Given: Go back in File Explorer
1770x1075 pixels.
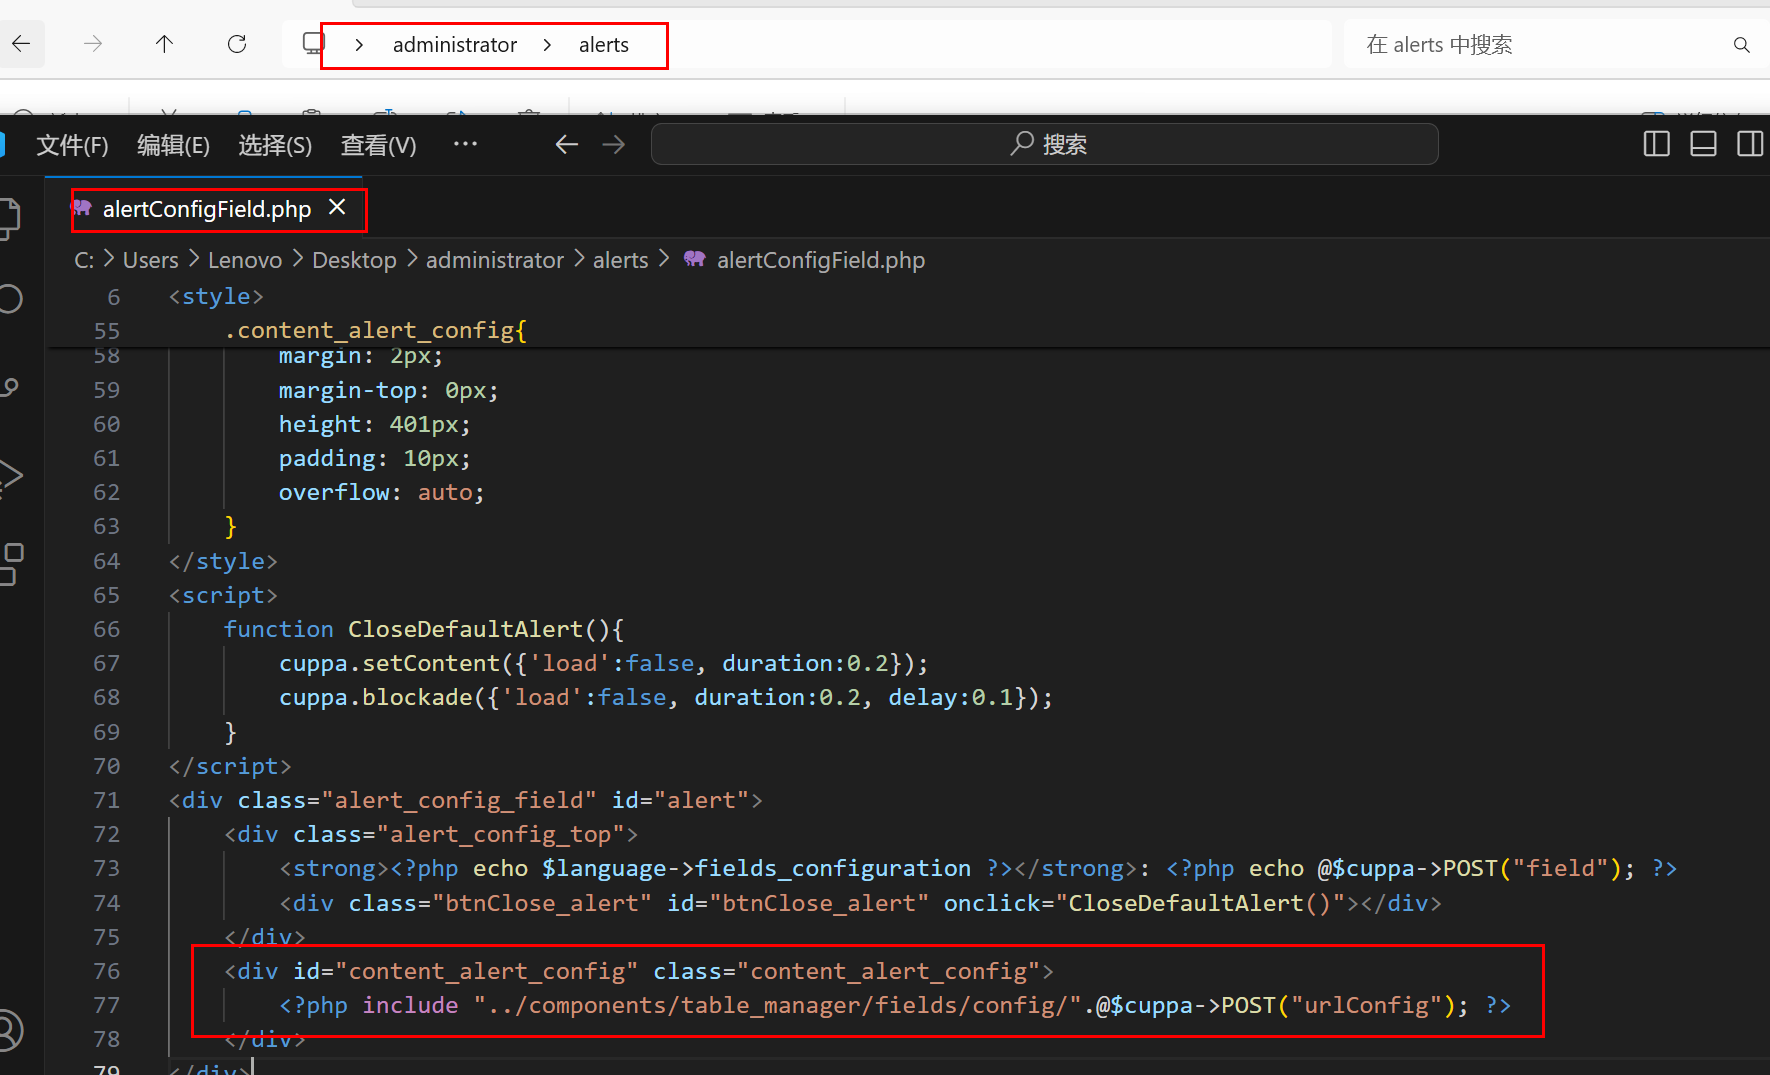Looking at the screenshot, I should (21, 44).
